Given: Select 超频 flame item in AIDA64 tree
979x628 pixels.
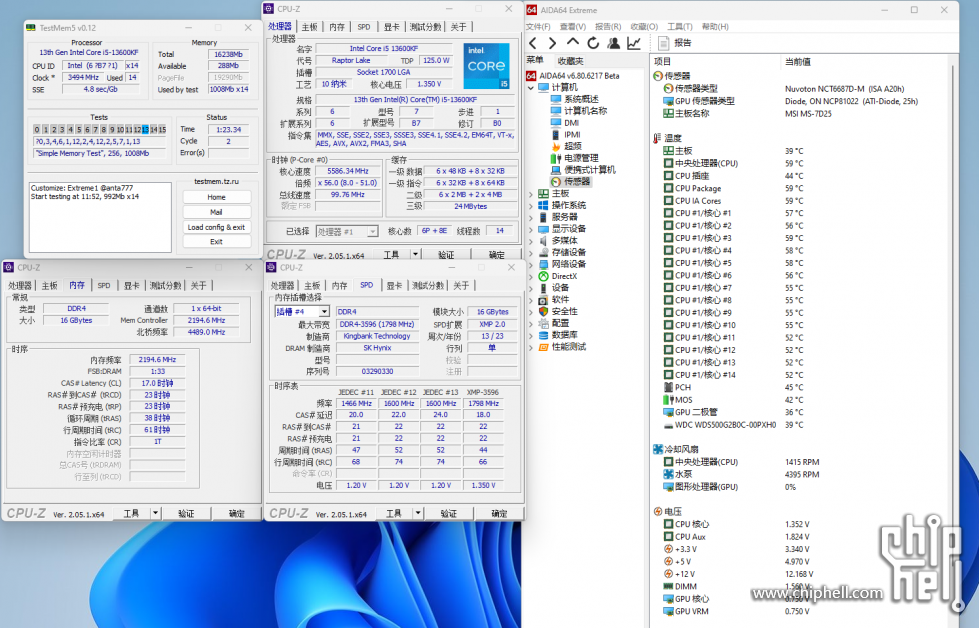Looking at the screenshot, I should (x=567, y=146).
